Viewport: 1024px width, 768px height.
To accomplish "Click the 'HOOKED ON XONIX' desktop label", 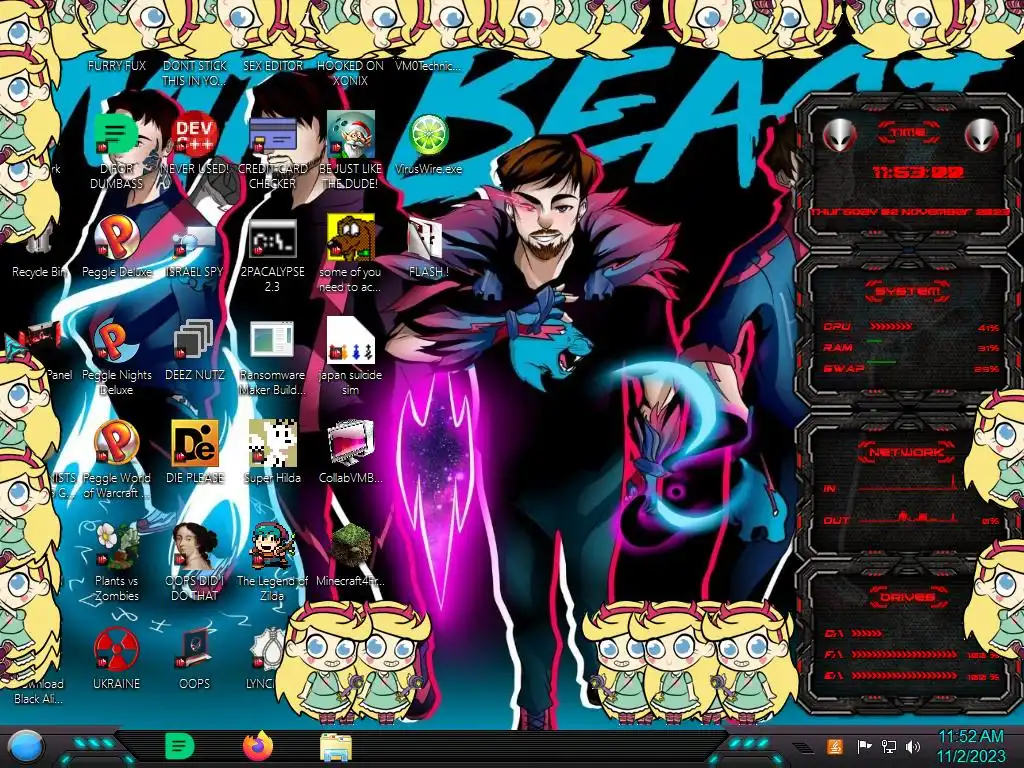I will point(350,73).
